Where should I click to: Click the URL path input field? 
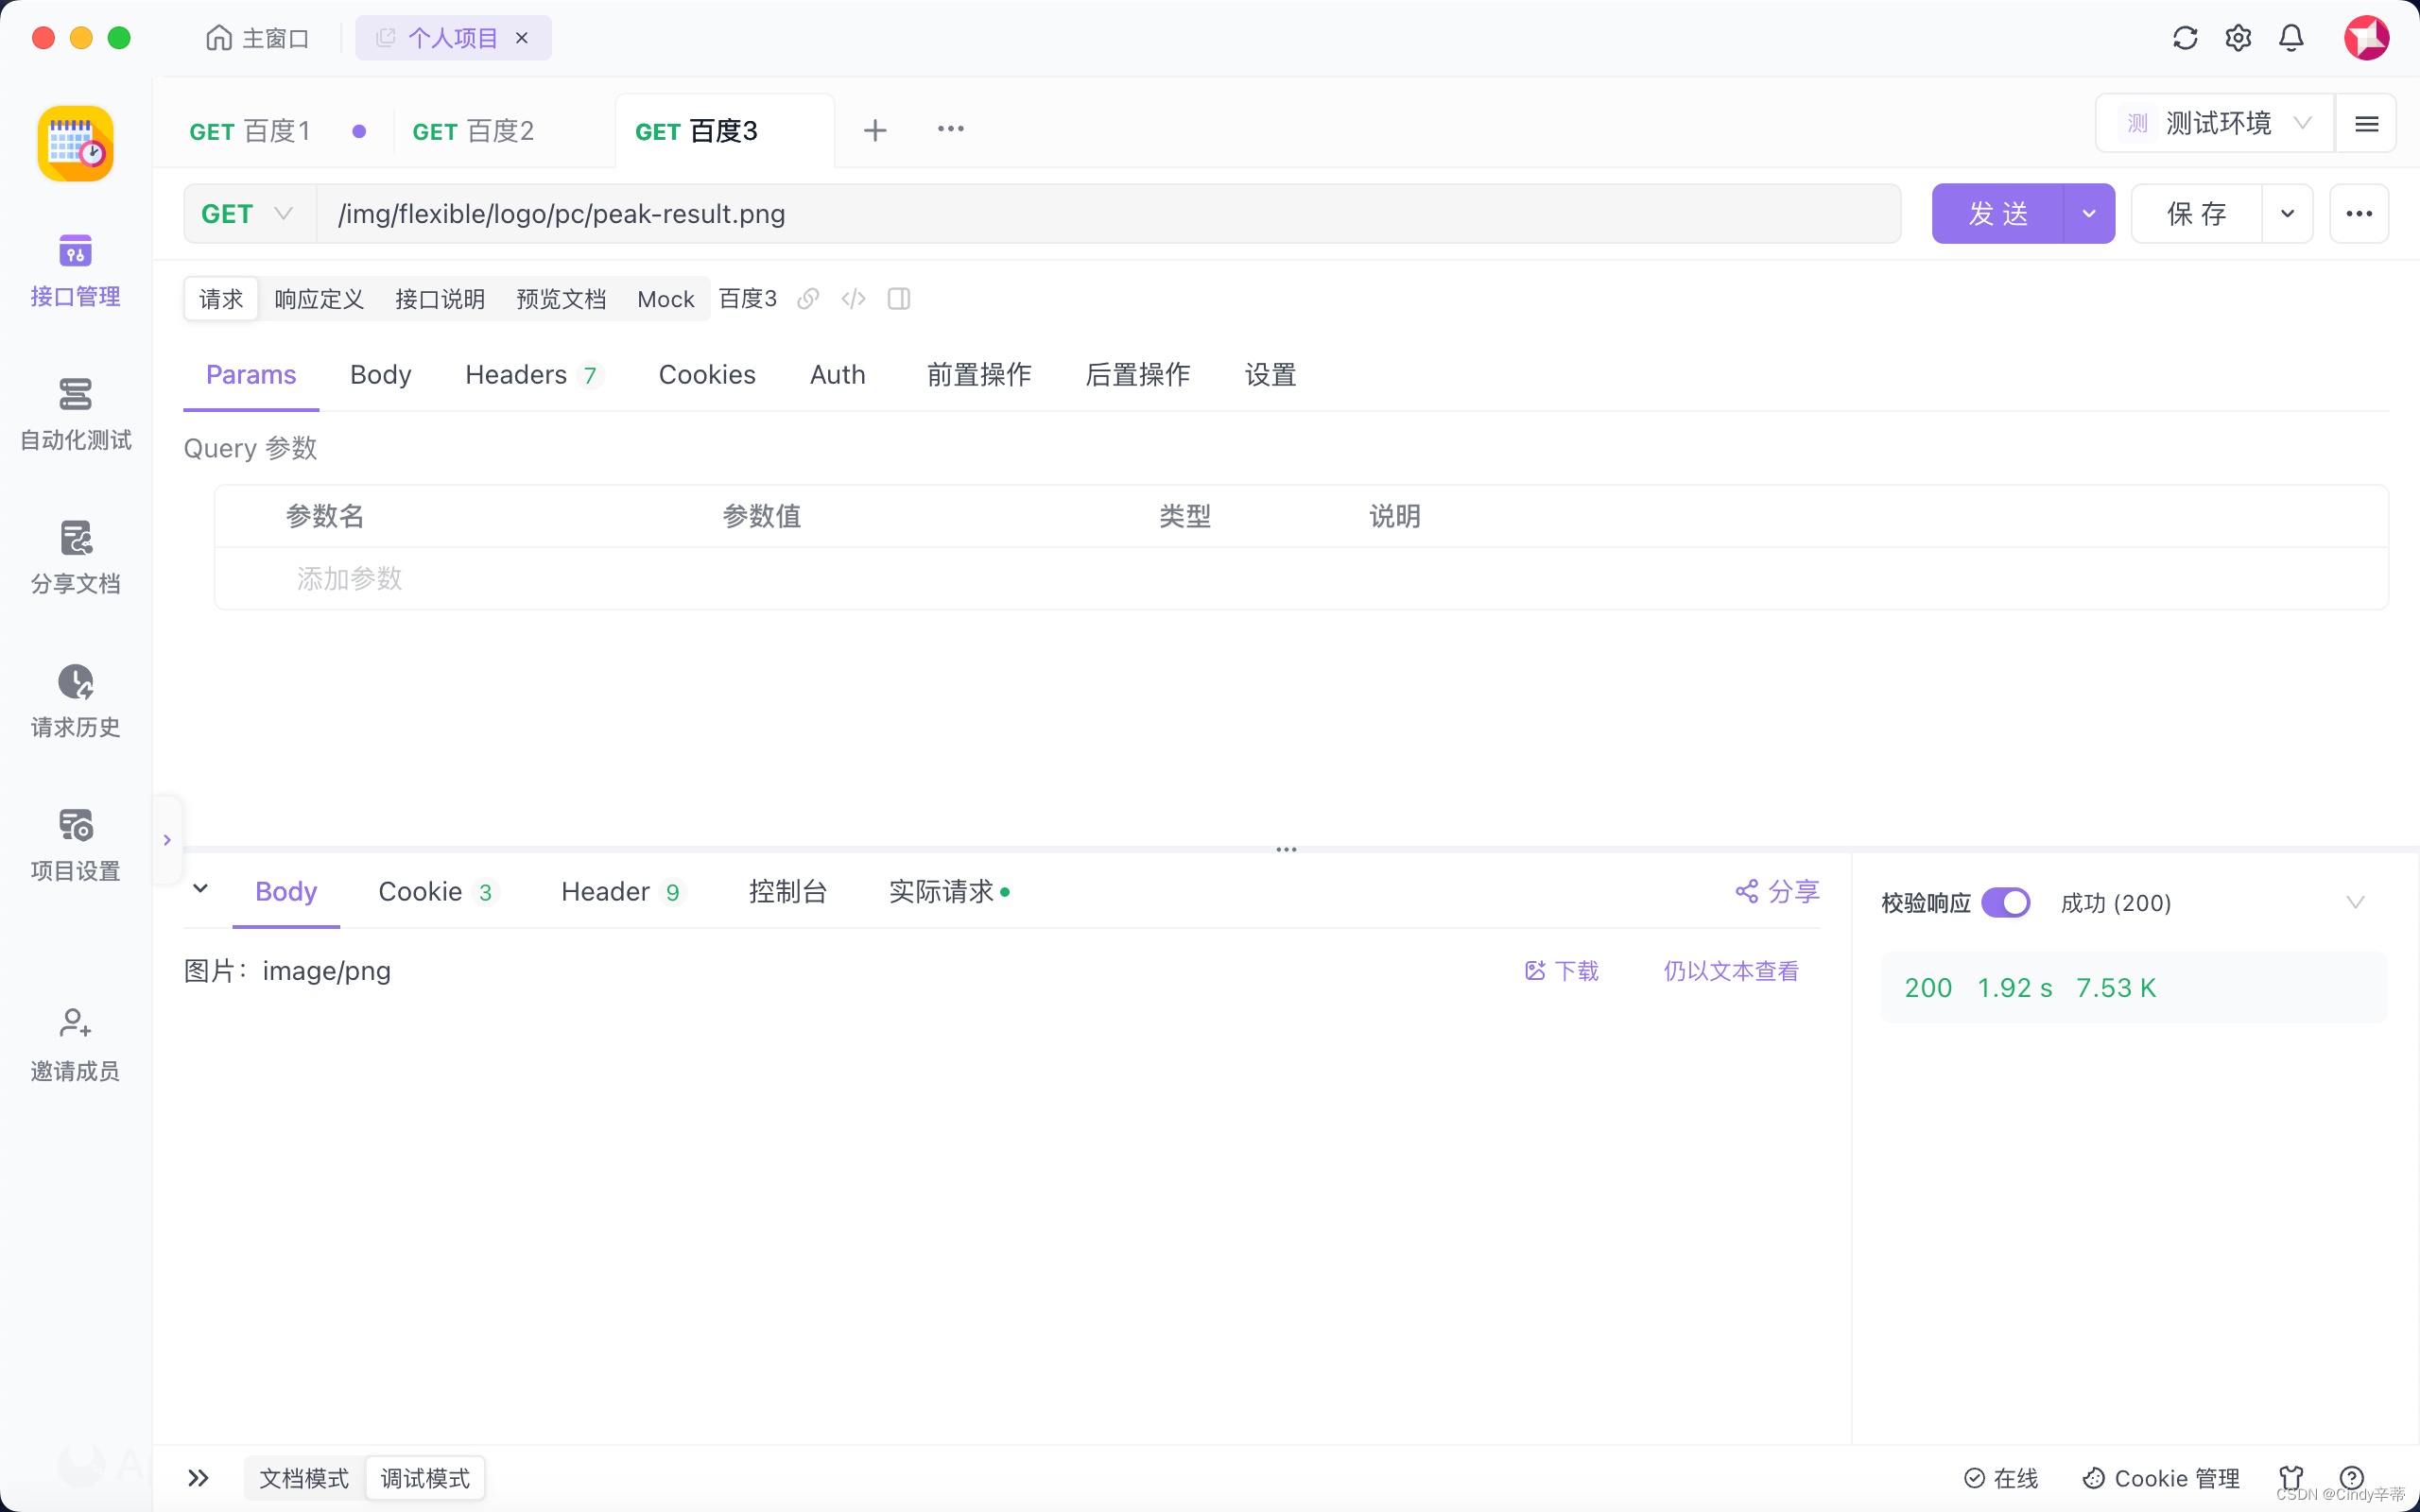click(1108, 213)
